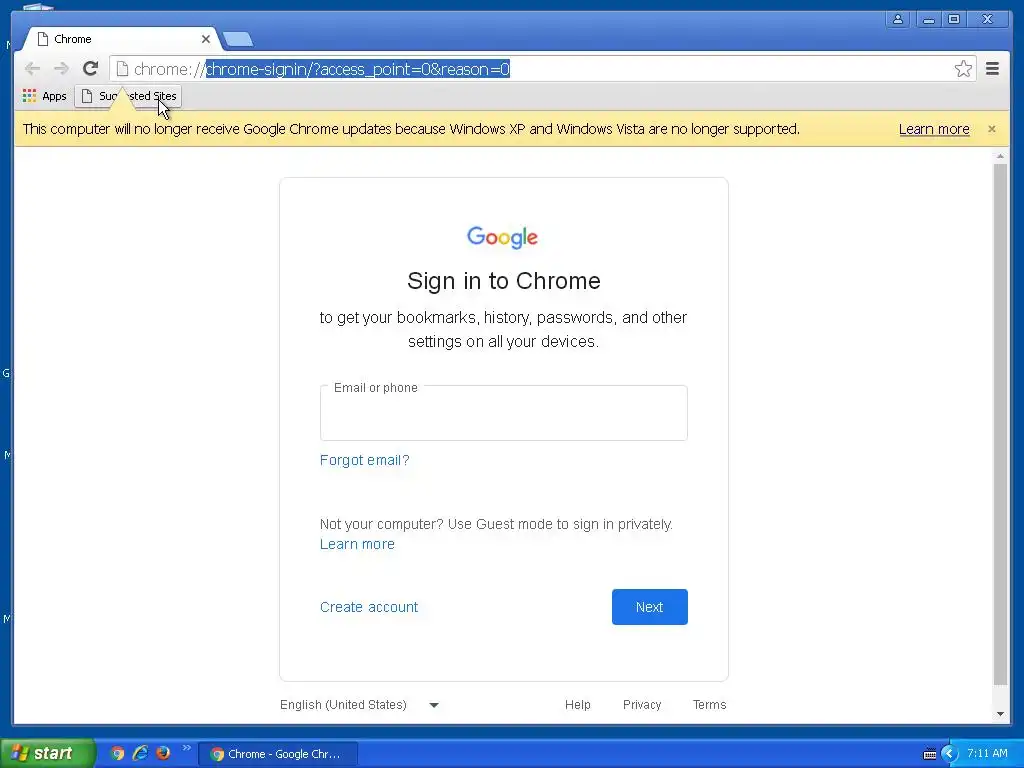Viewport: 1024px width, 768px height.
Task: Open Suggested Sites bookmark
Action: point(128,96)
